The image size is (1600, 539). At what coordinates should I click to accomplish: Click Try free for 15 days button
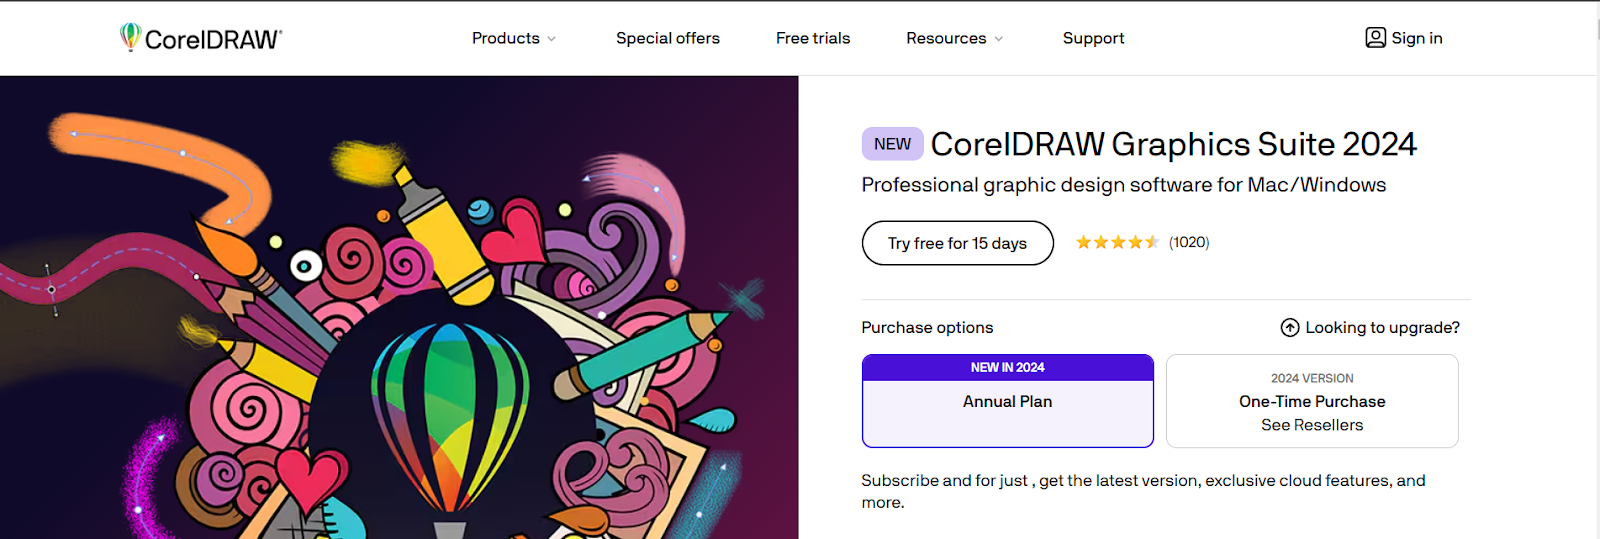(x=958, y=243)
